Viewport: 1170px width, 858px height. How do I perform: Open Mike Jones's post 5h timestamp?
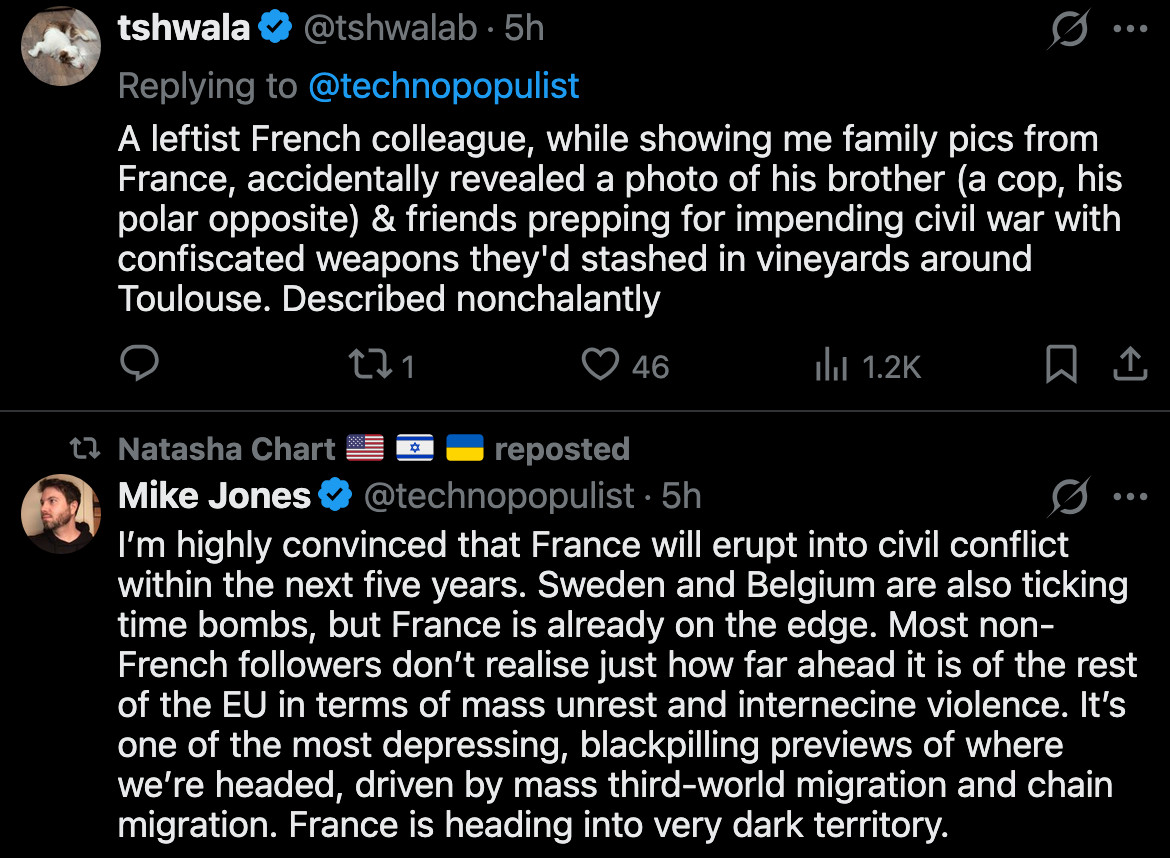(x=682, y=495)
